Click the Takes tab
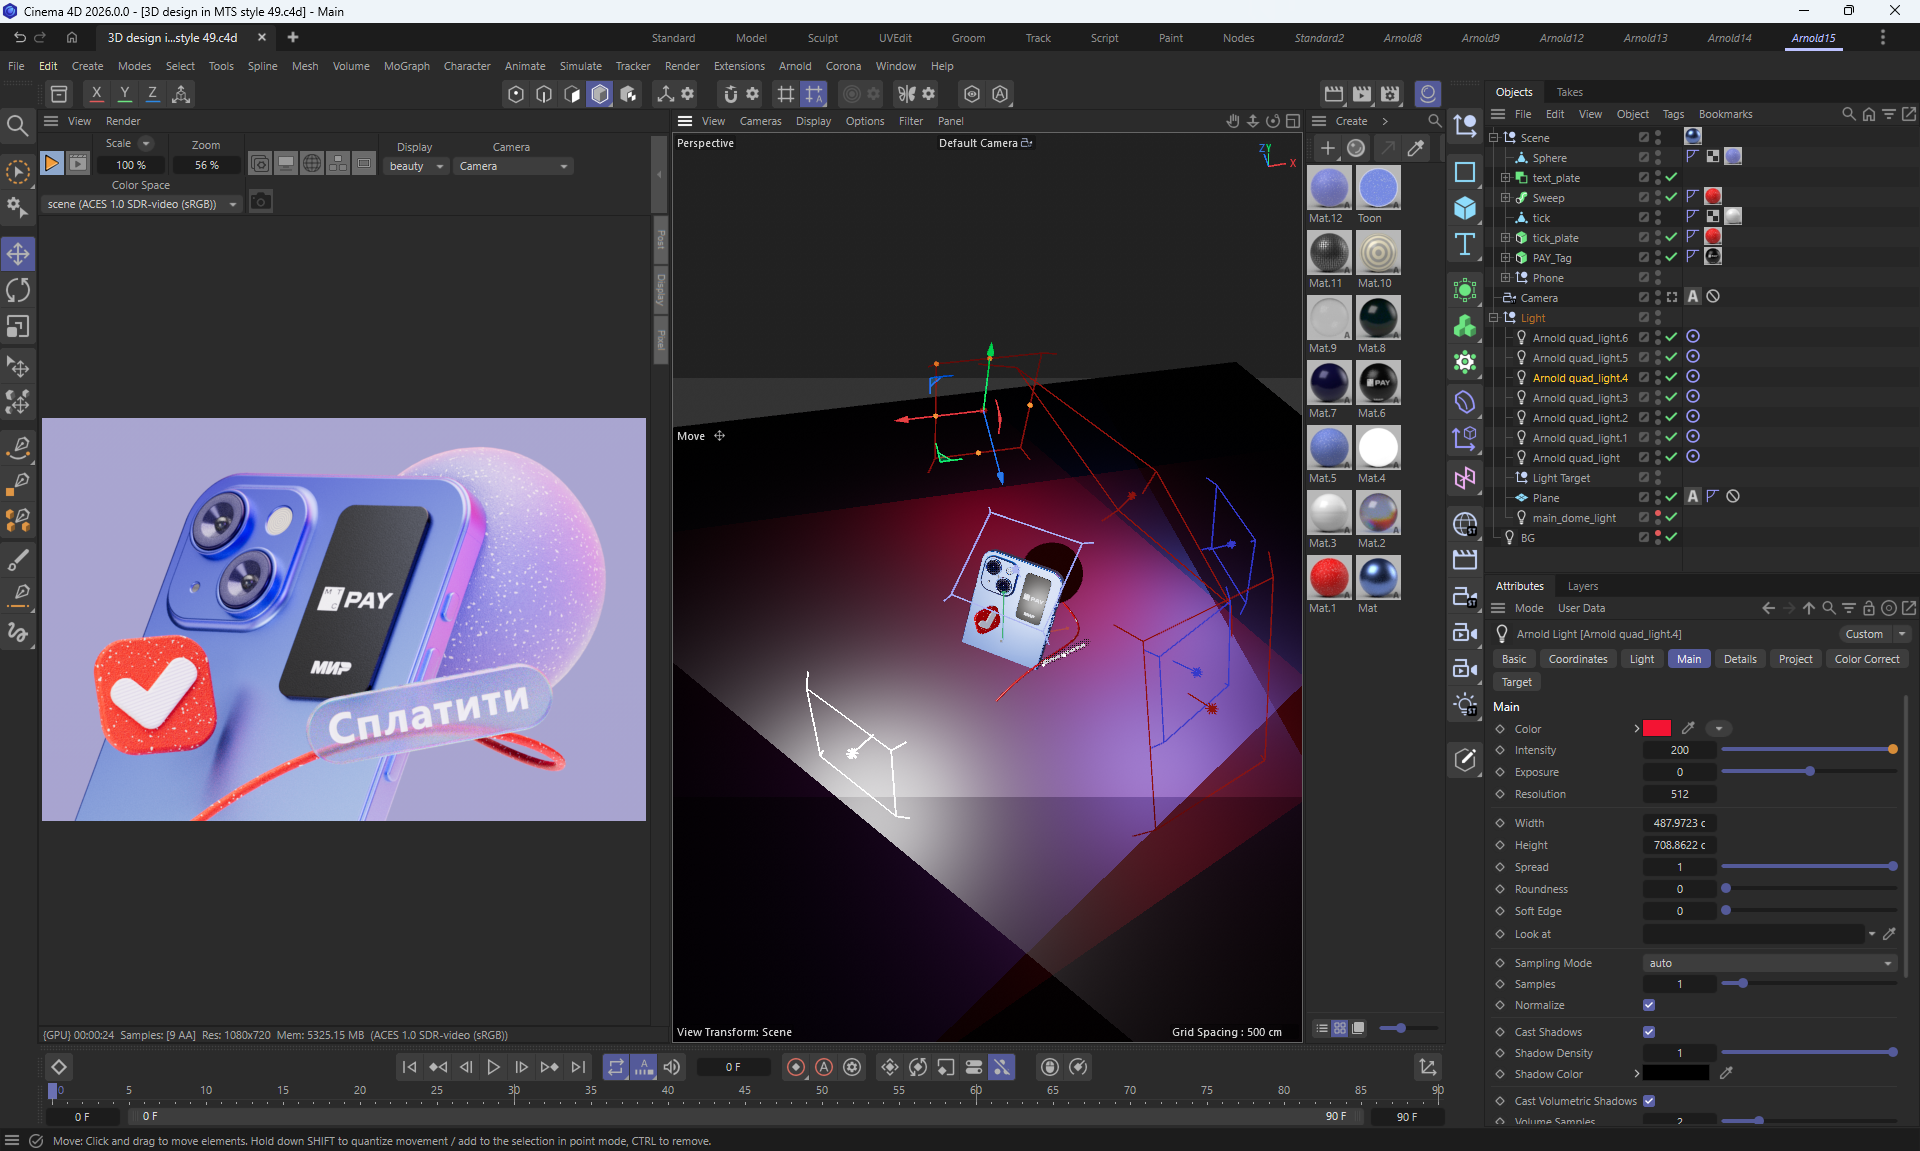This screenshot has height=1151, width=1920. [1569, 92]
